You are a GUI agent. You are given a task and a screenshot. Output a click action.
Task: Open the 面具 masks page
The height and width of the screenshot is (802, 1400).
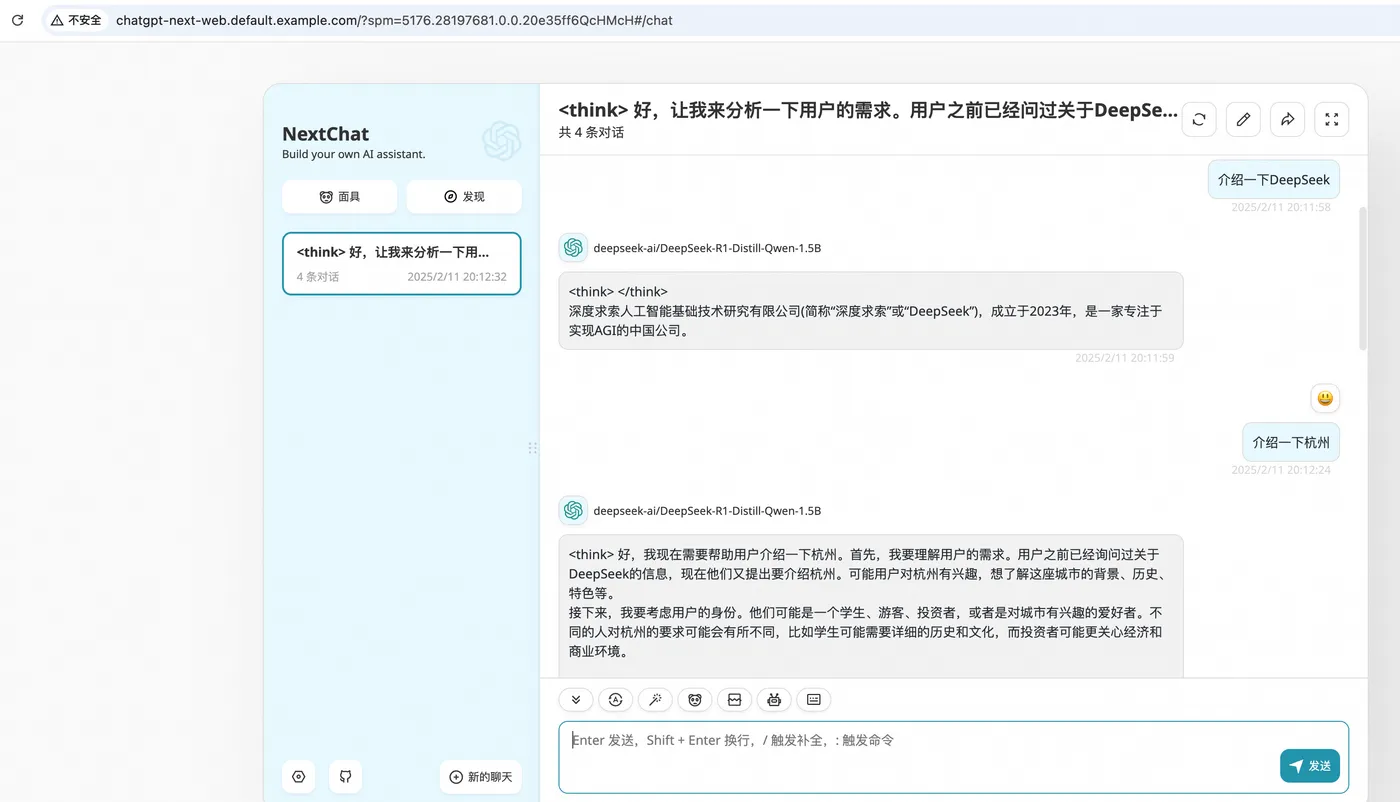[x=339, y=197]
